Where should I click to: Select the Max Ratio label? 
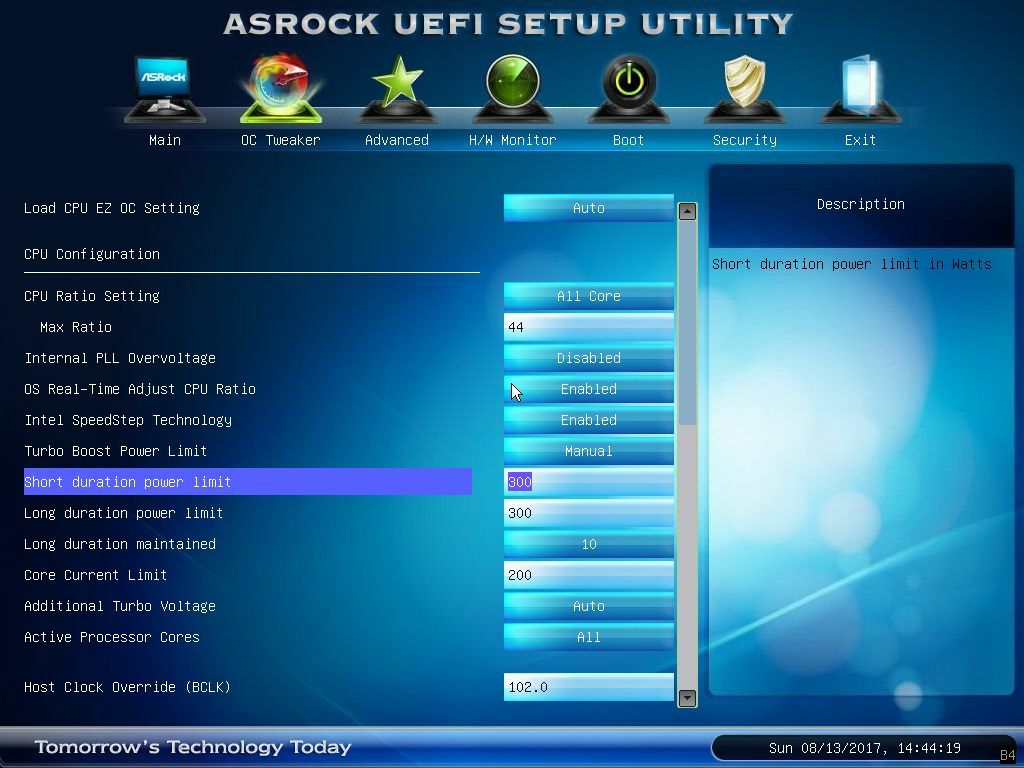click(x=76, y=327)
